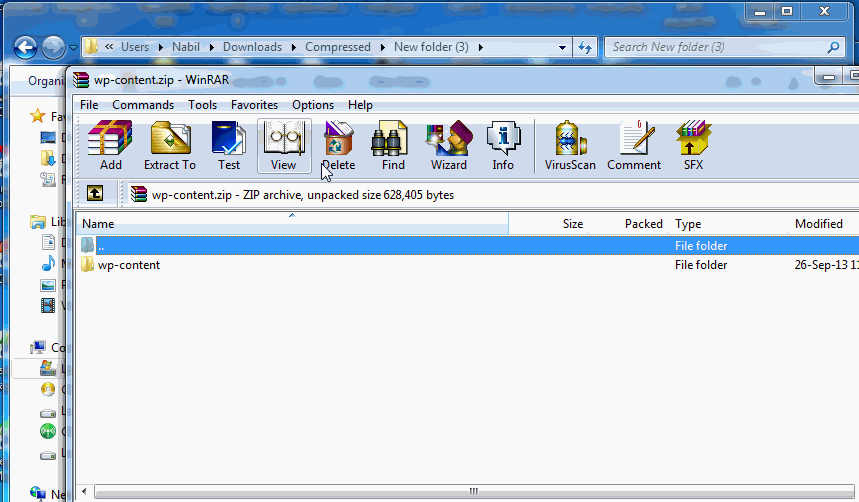The height and width of the screenshot is (502, 859).
Task: Open the Help menu
Action: (x=360, y=105)
